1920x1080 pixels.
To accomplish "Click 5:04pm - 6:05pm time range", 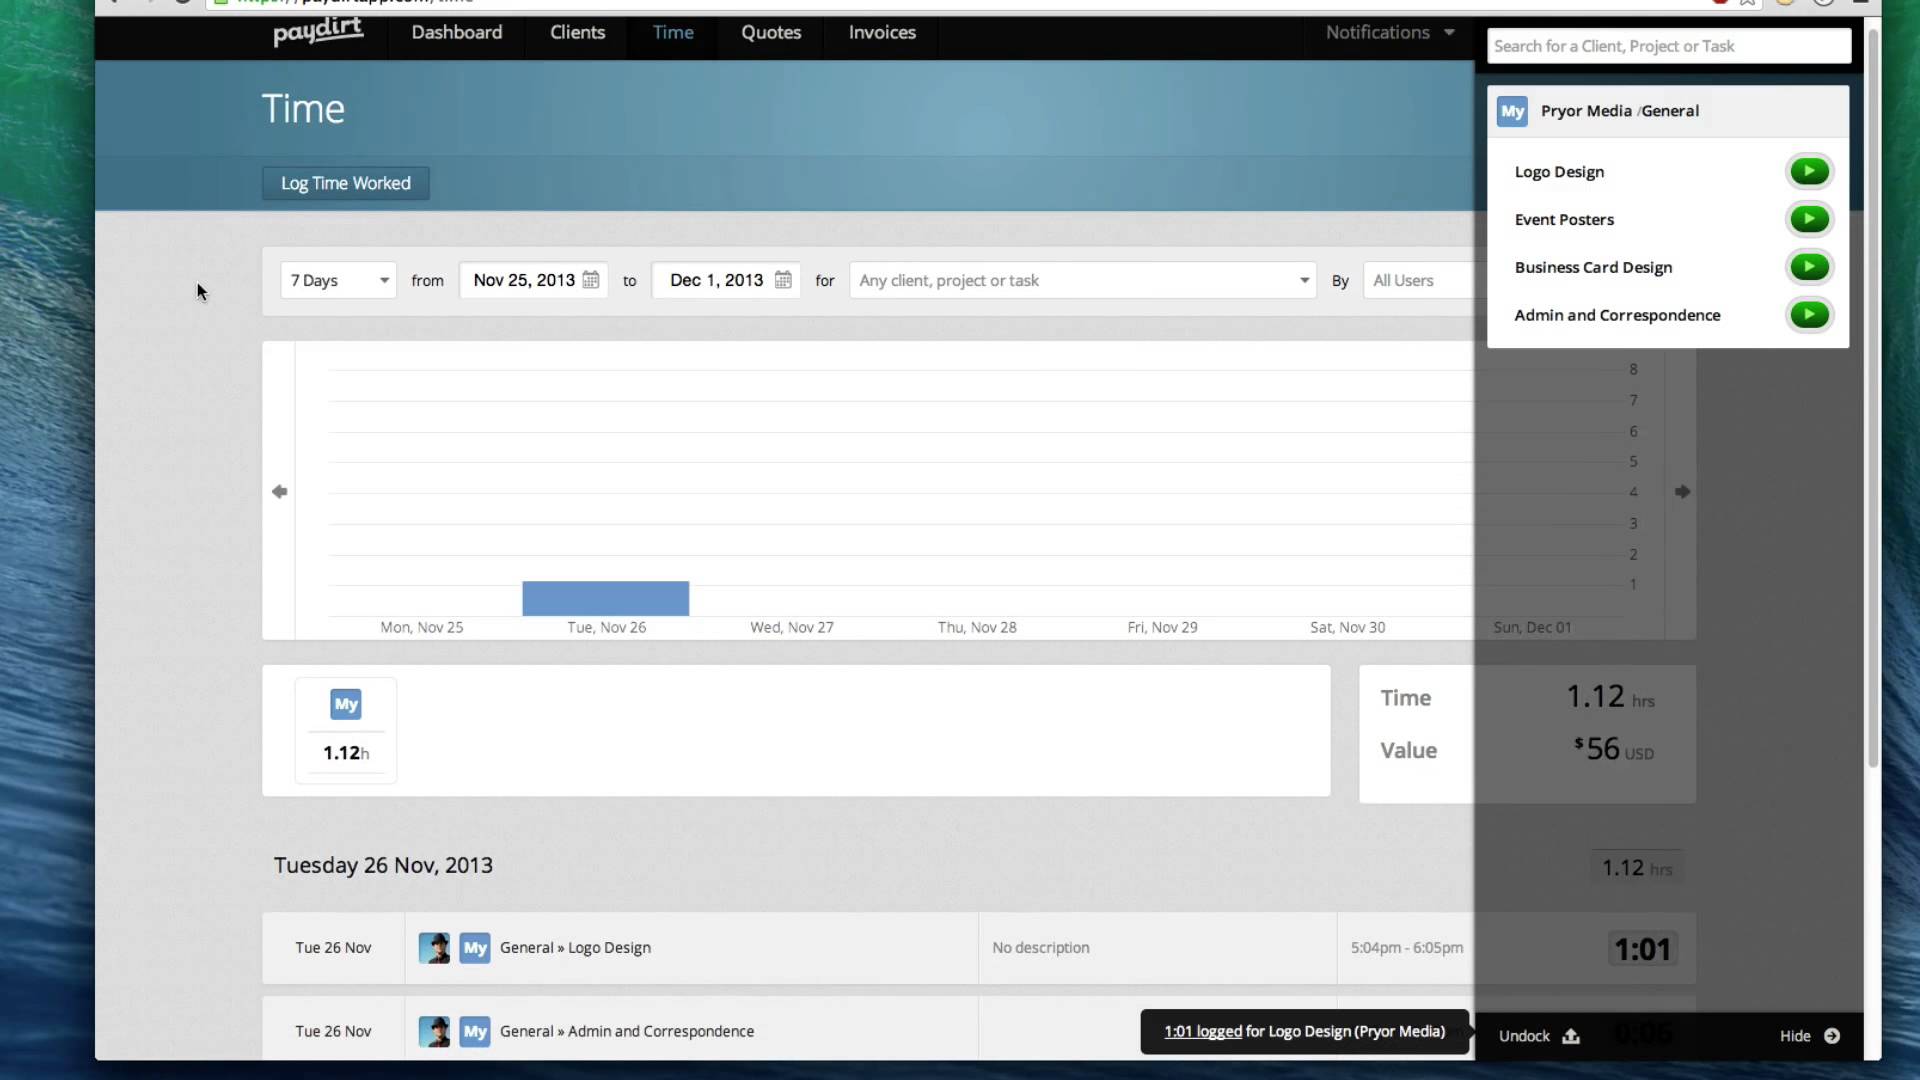I will click(x=1407, y=948).
